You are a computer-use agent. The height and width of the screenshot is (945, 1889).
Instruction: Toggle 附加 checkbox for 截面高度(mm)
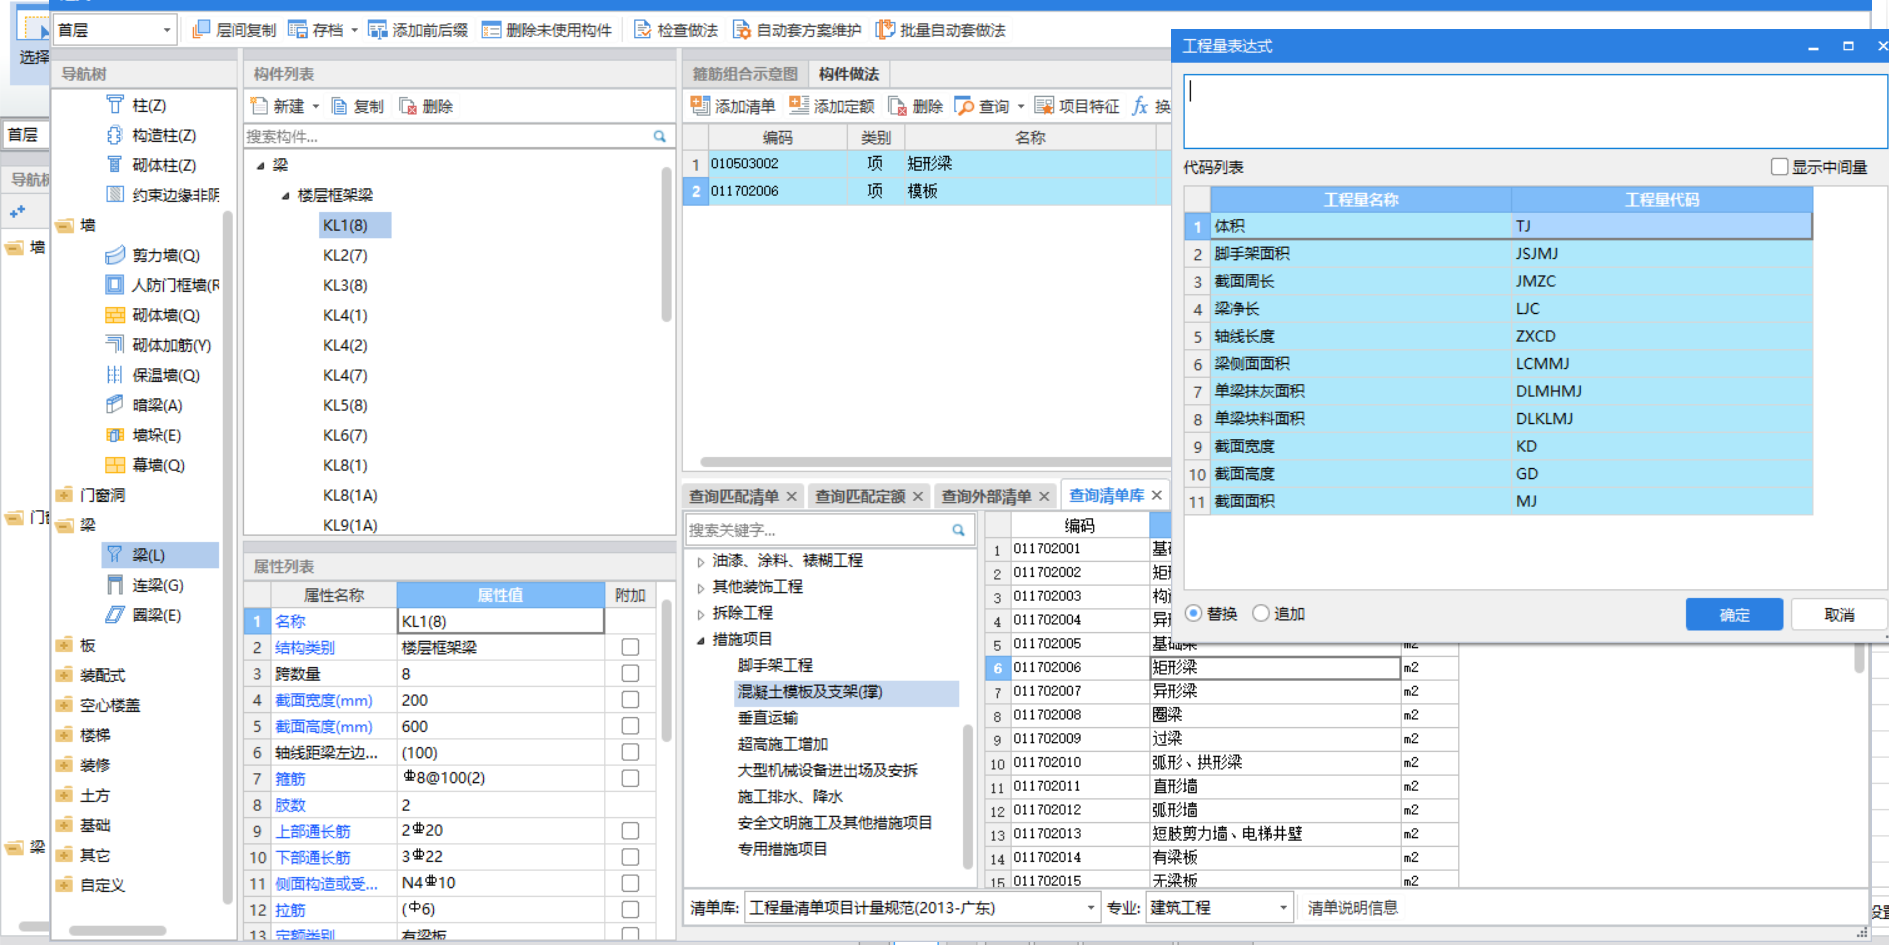pyautogui.click(x=630, y=725)
